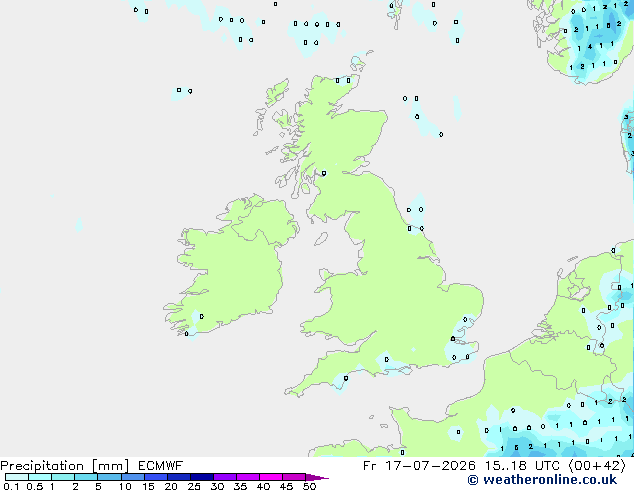Select the legend swatch between 30 and 35
Image resolution: width=634 pixels, height=490 pixels.
pos(225,477)
